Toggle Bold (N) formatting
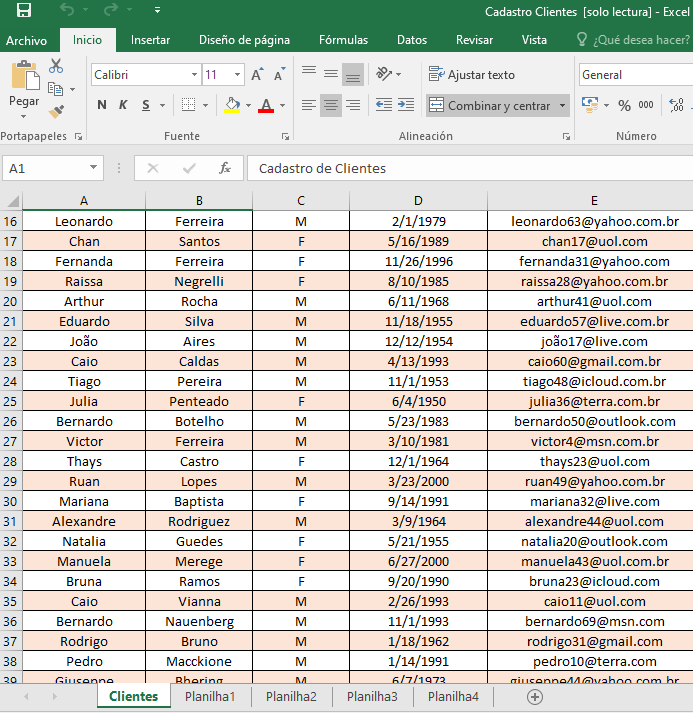The height and width of the screenshot is (713, 693). click(x=102, y=105)
